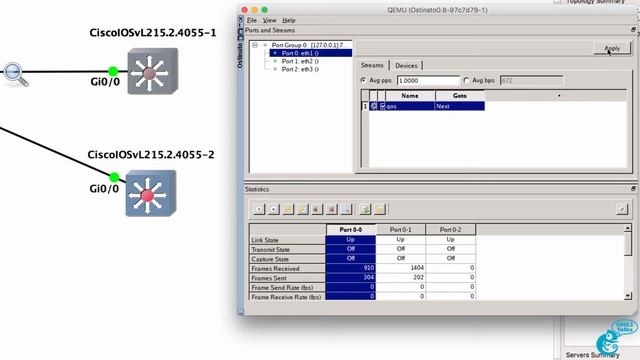Image resolution: width=640 pixels, height=360 pixels.
Task: Click the Link State row header
Action: coord(287,240)
